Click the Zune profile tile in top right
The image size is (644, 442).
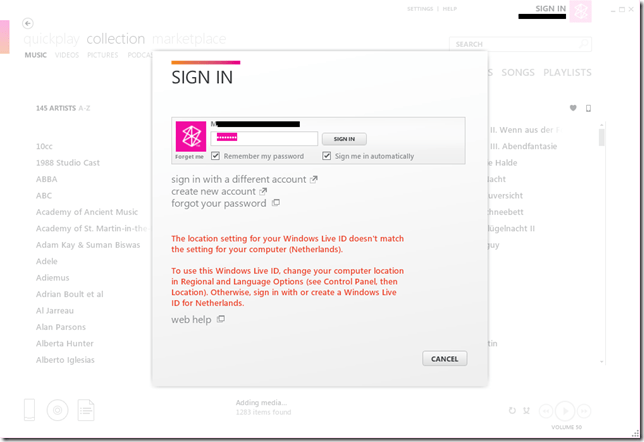point(582,11)
